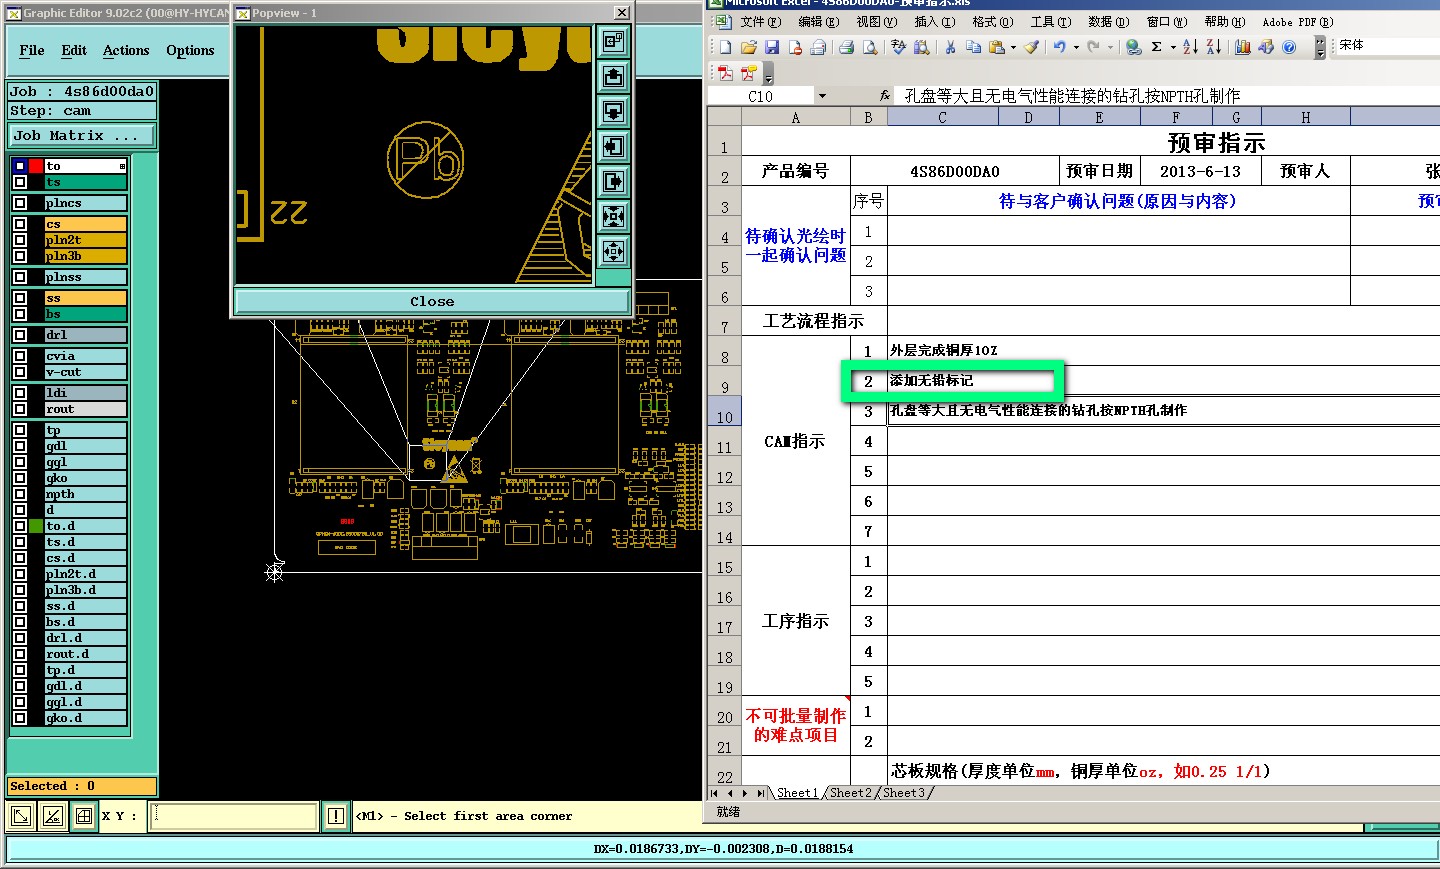Open the Excel Name Box dropdown arrow
The width and height of the screenshot is (1440, 869).
[822, 96]
